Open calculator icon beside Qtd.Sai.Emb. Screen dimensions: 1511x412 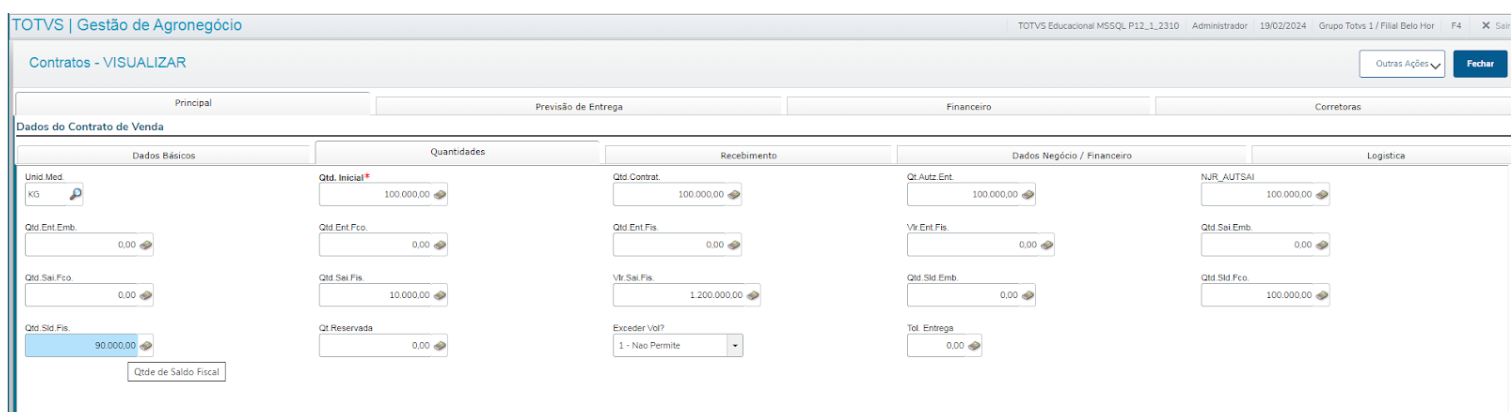1322,245
